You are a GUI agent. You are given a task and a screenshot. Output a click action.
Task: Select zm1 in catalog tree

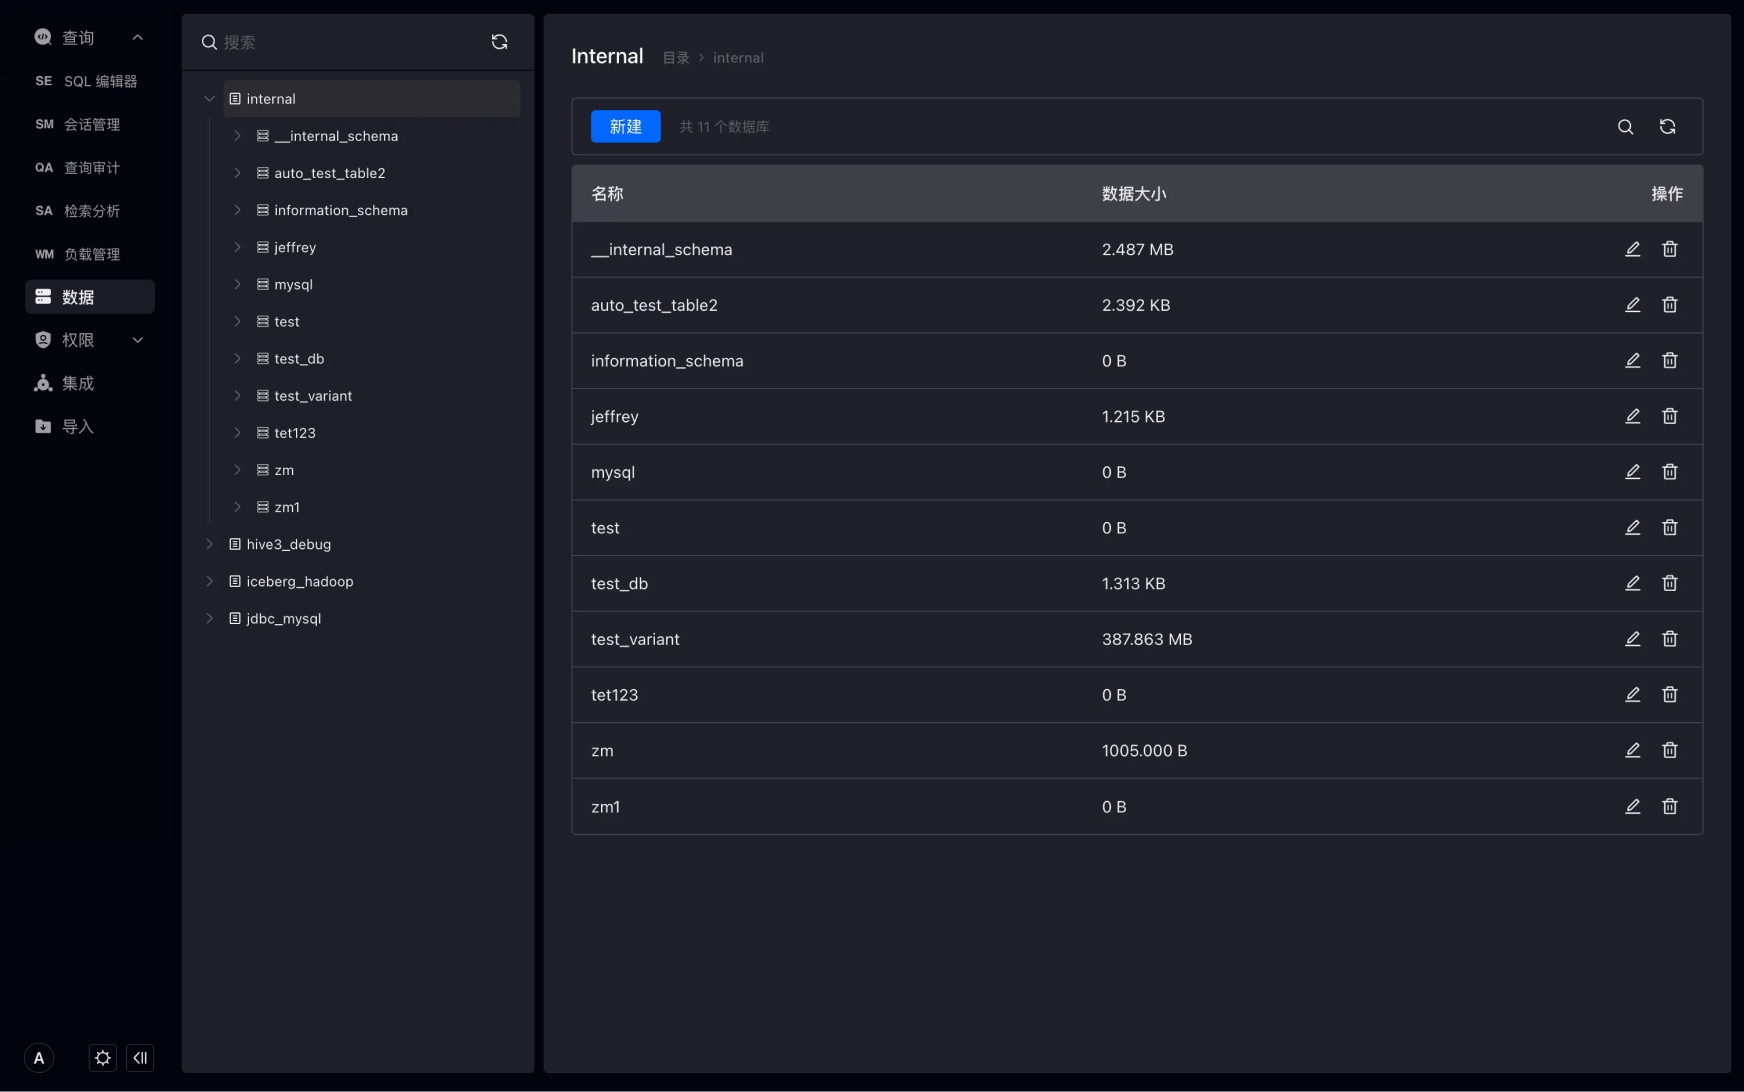tap(287, 507)
